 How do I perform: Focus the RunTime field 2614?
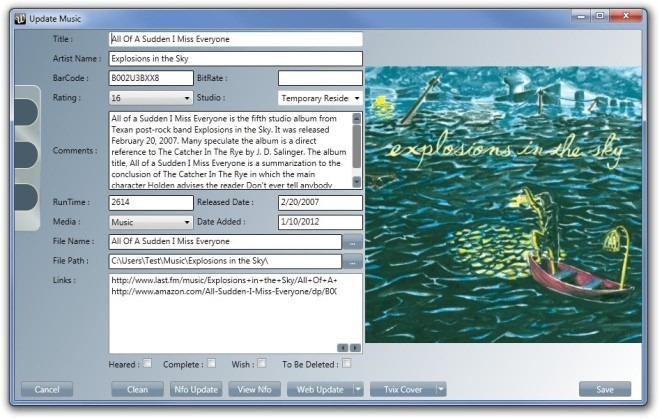(x=151, y=202)
